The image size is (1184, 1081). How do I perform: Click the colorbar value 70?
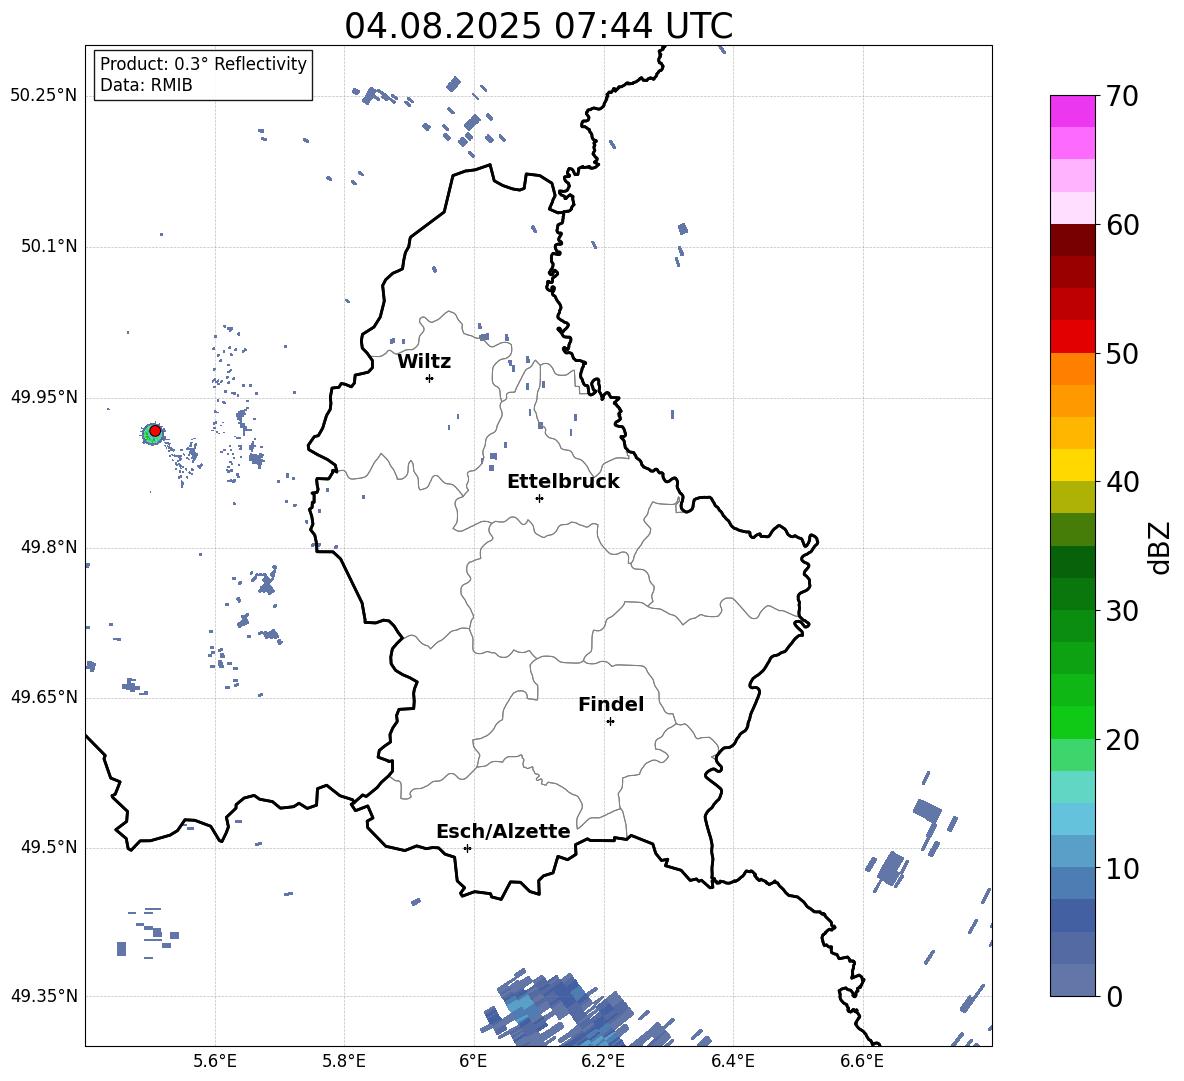click(1122, 97)
